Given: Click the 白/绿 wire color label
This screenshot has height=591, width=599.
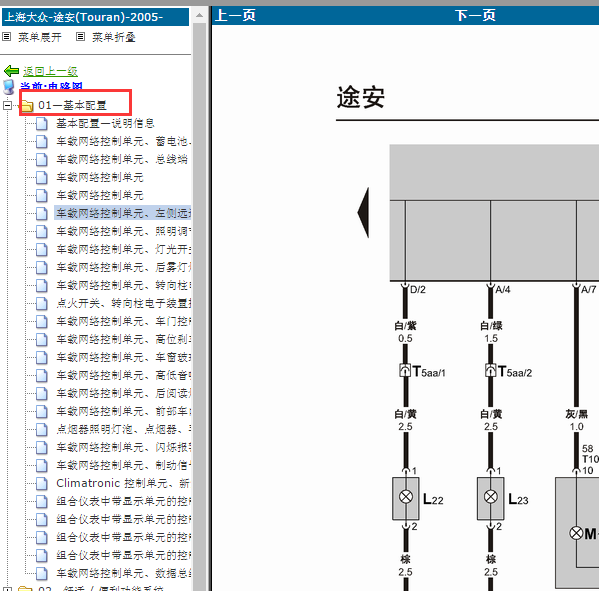Looking at the screenshot, I should tap(491, 326).
